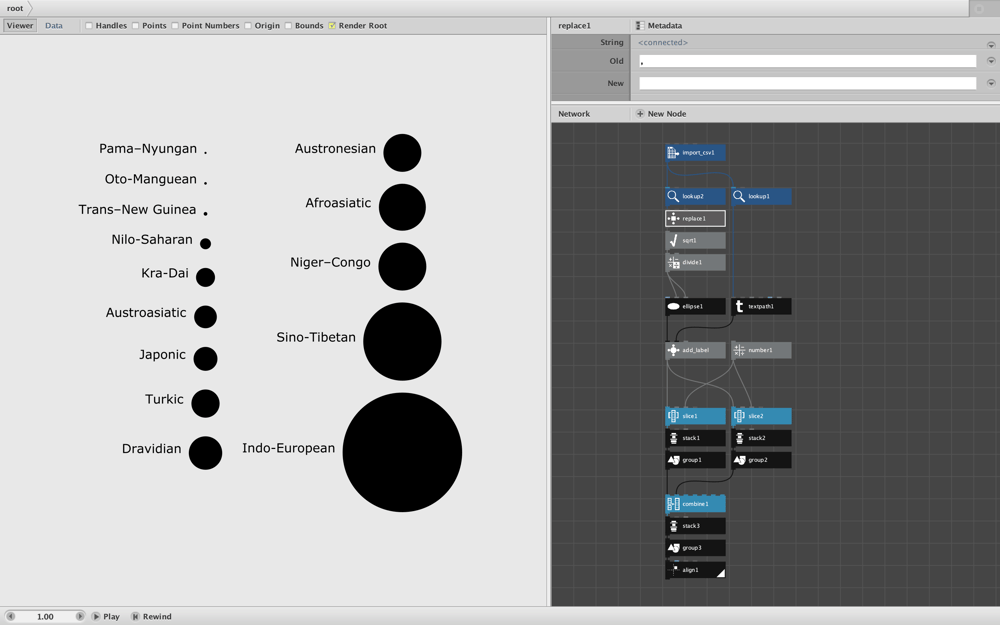Click the root breadcrumb
The height and width of the screenshot is (625, 1000).
point(15,8)
